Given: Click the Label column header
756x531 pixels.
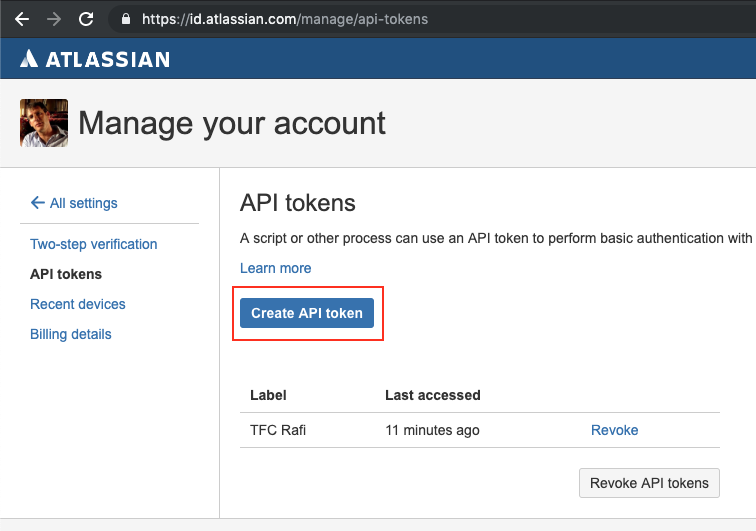Looking at the screenshot, I should pos(268,395).
